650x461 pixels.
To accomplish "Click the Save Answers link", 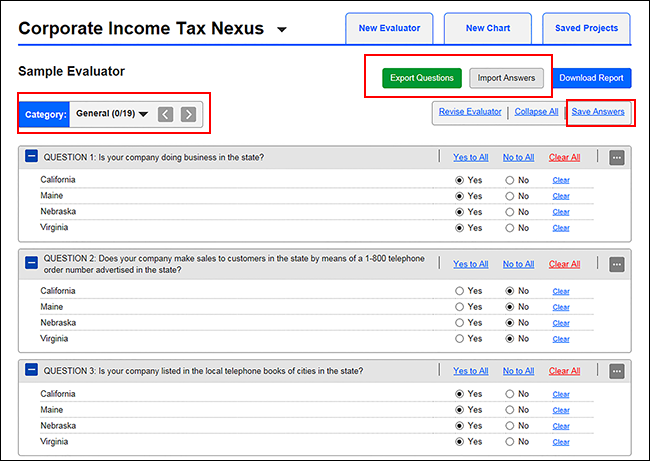I will 598,112.
